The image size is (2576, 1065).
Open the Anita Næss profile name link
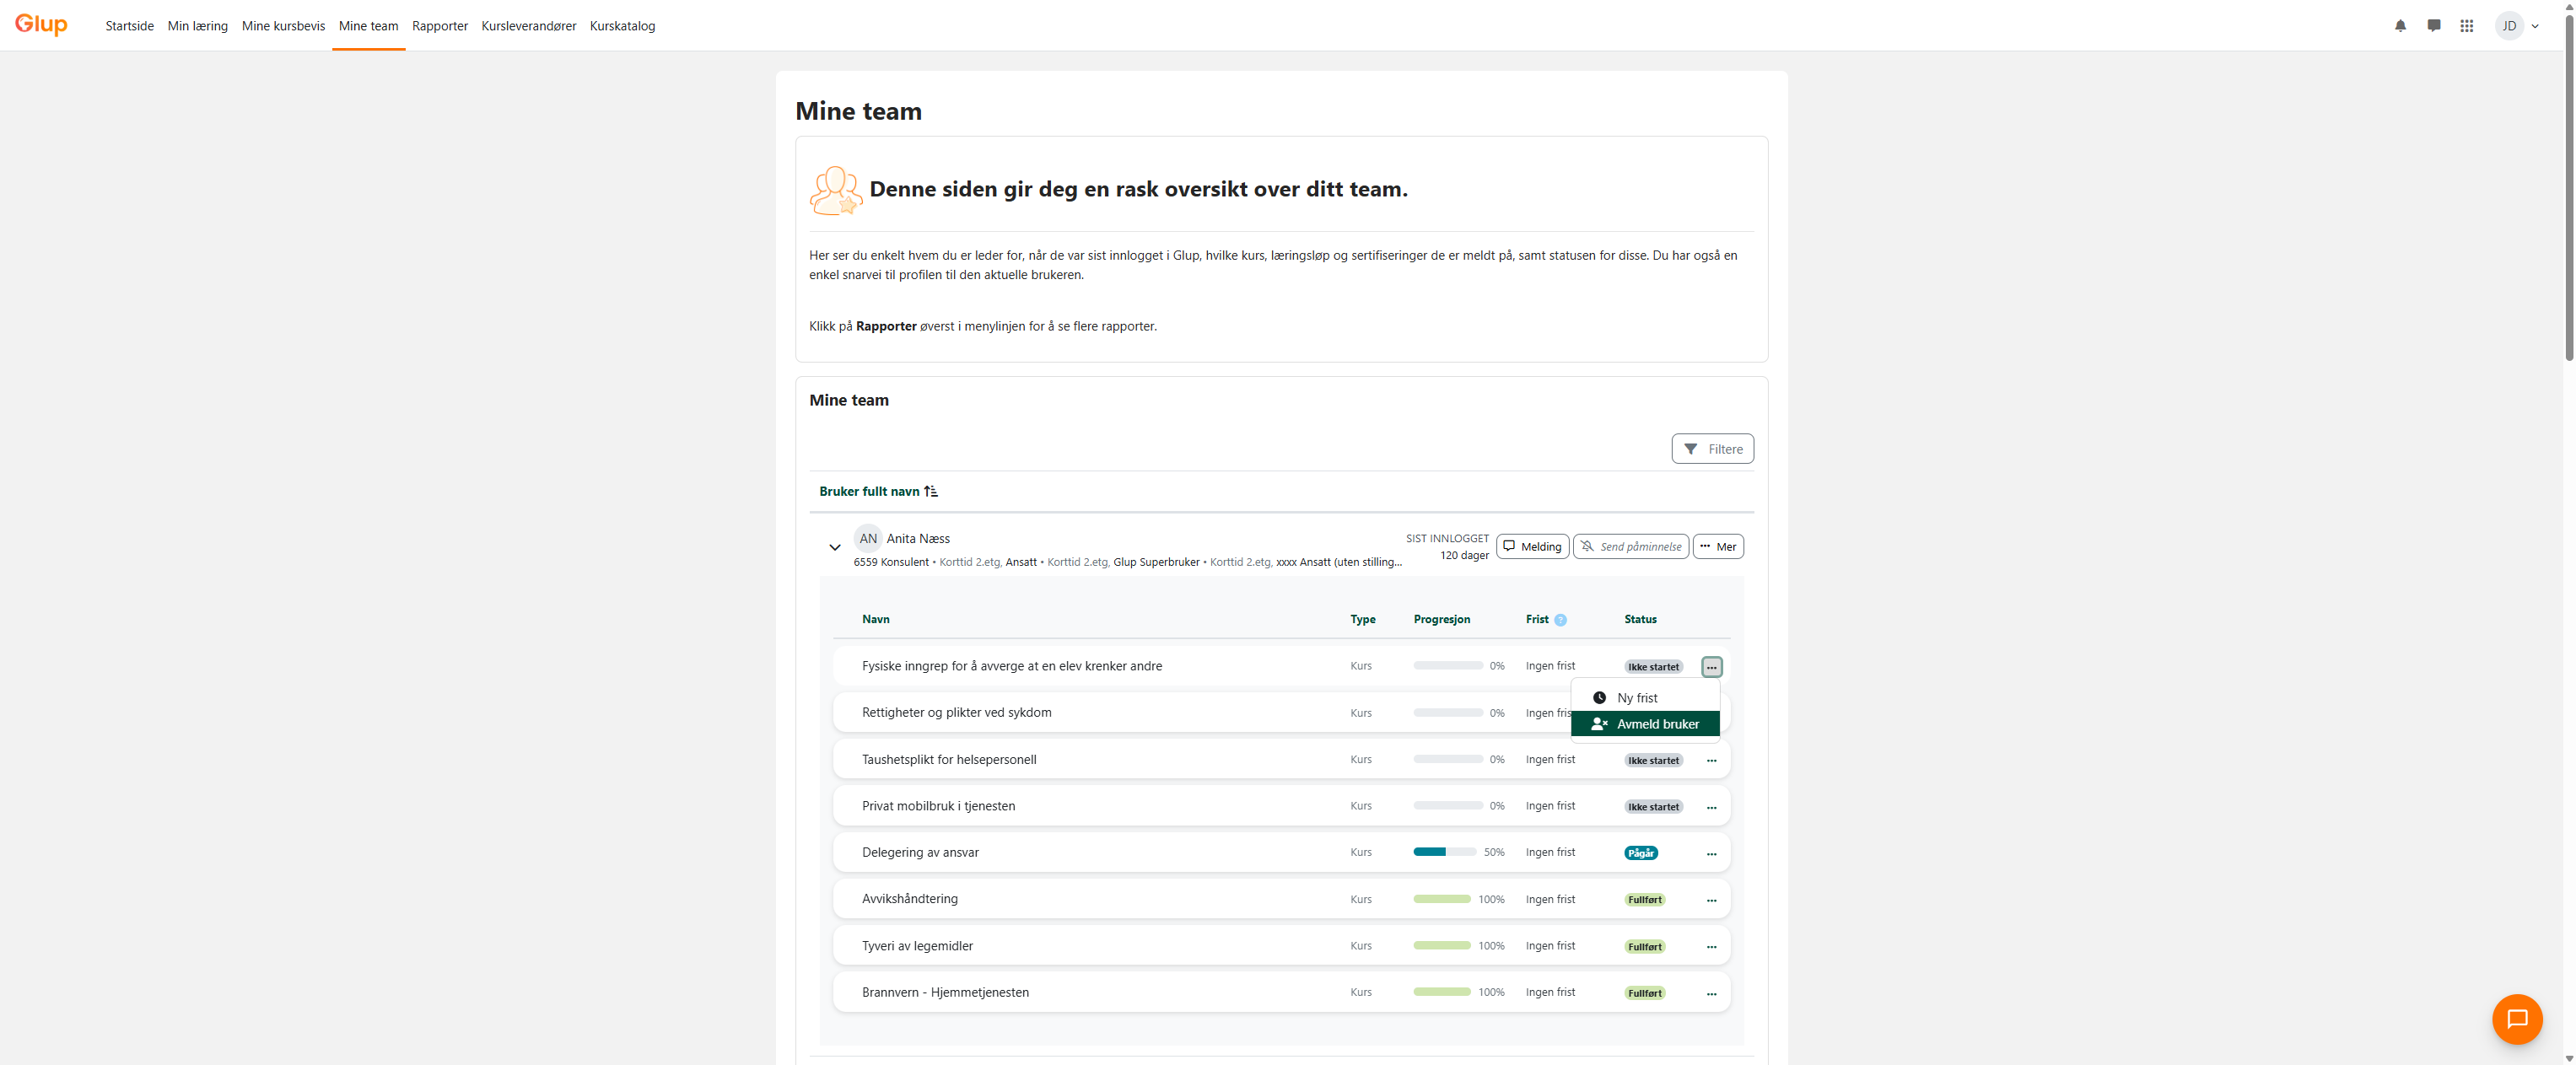point(917,538)
